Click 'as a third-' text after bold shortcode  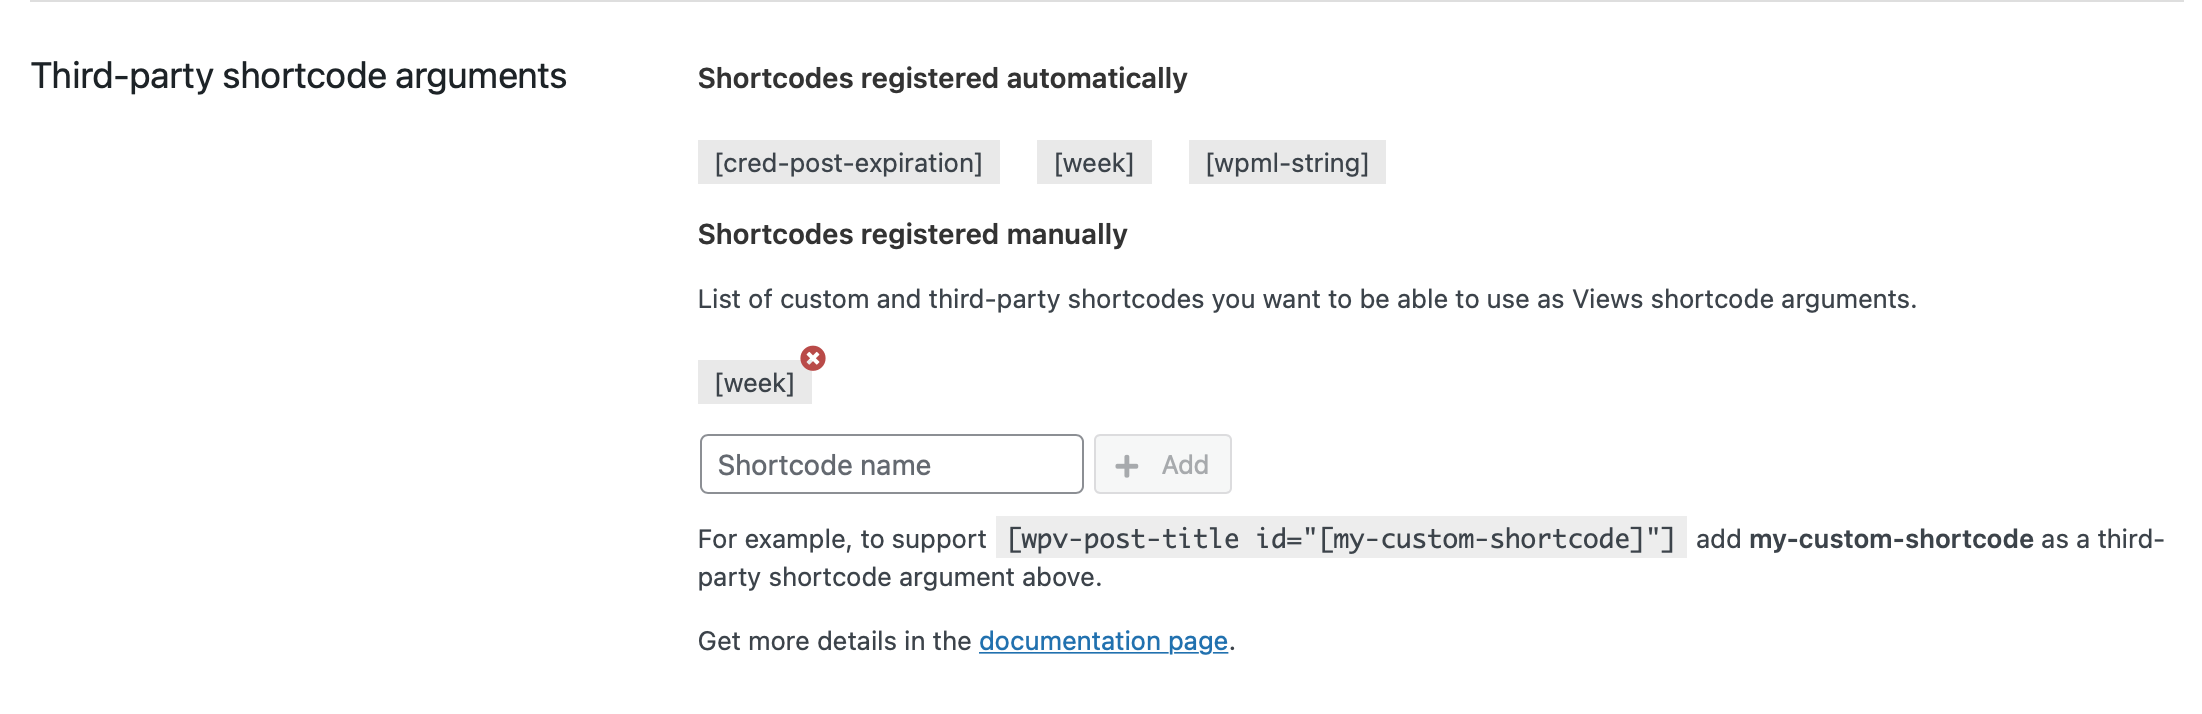[2101, 539]
